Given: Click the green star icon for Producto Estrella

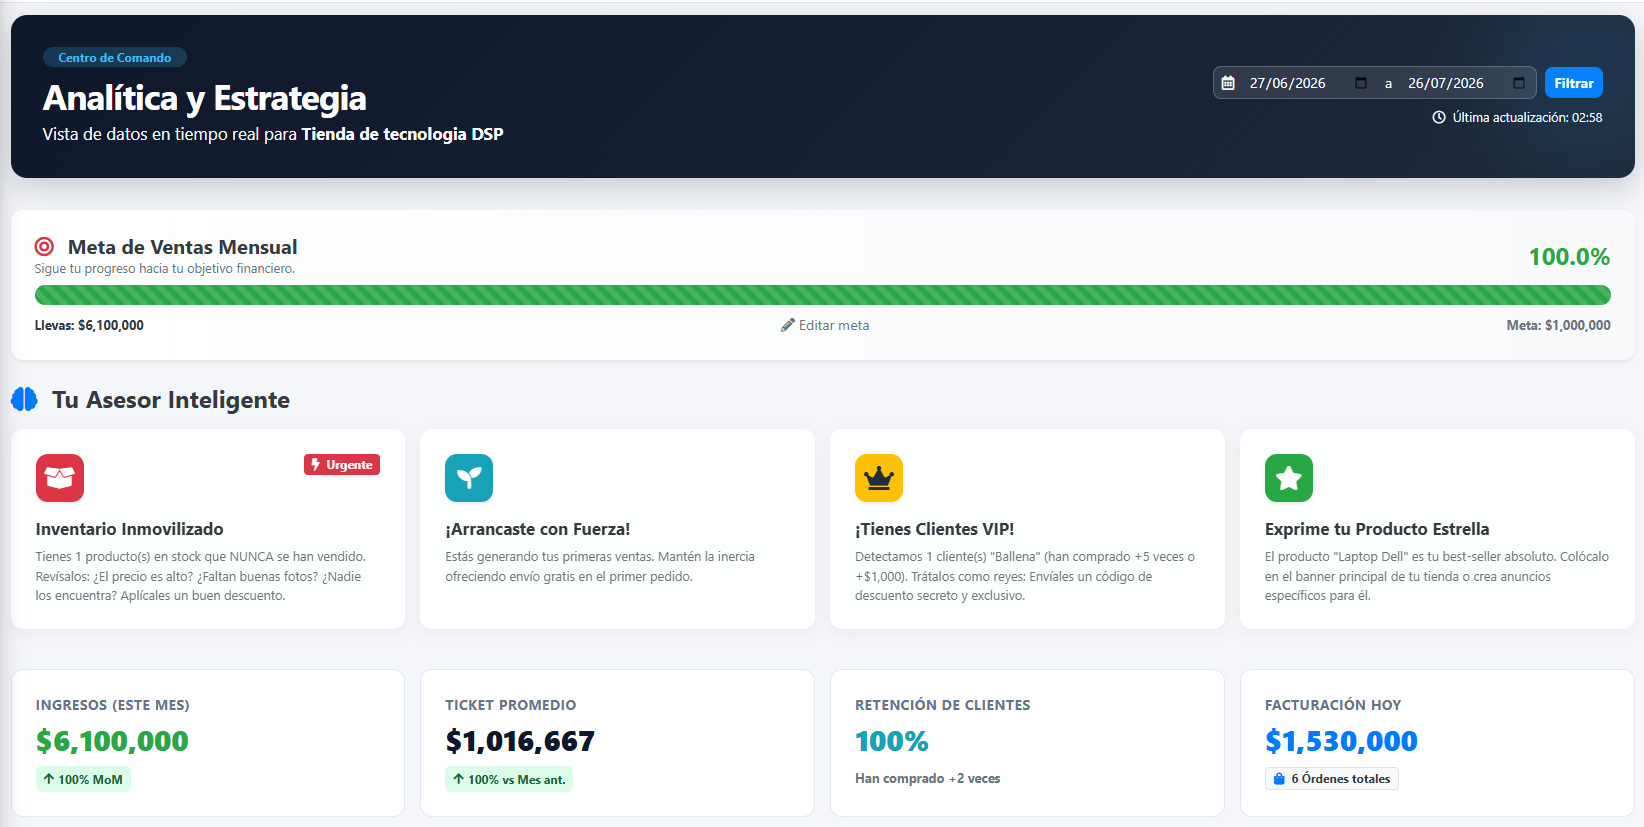Looking at the screenshot, I should (x=1289, y=478).
